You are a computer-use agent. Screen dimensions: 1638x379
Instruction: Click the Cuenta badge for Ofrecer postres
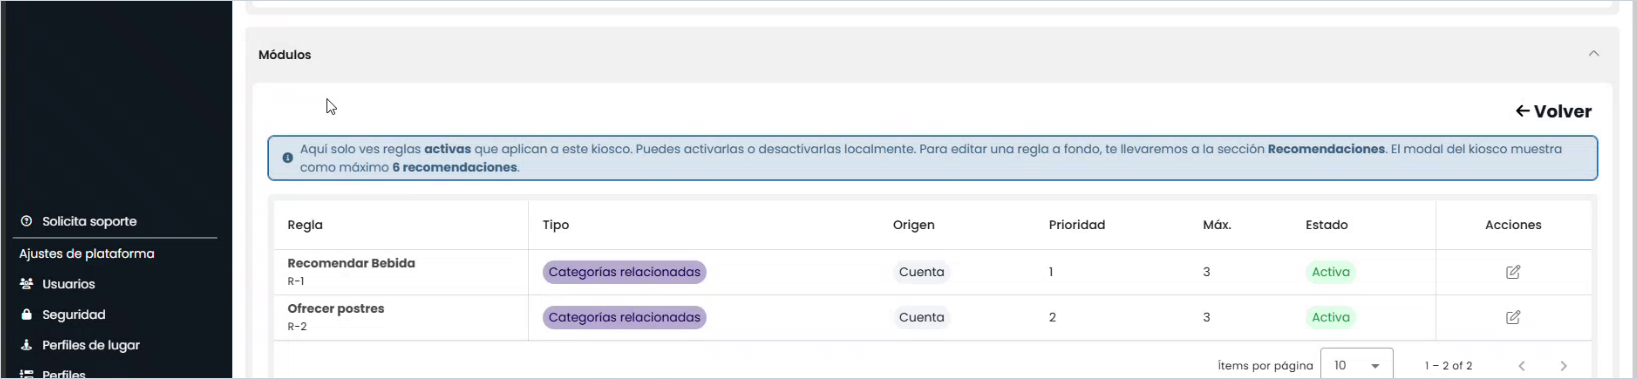921,317
